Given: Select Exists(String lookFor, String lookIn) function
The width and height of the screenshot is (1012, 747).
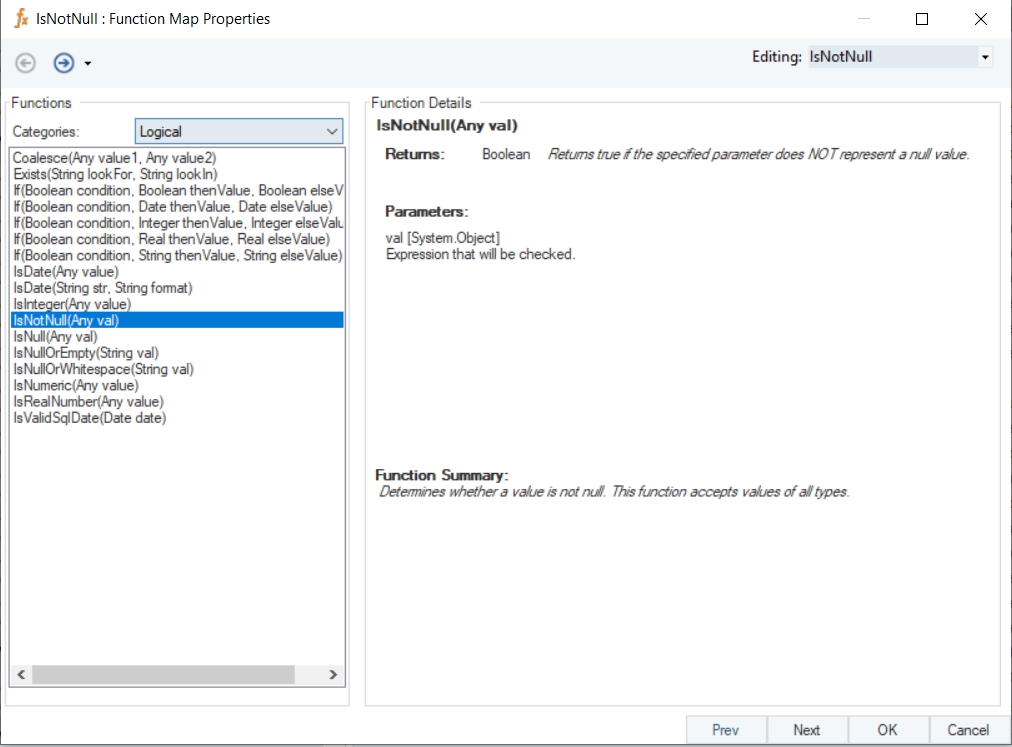Looking at the screenshot, I should tap(115, 174).
